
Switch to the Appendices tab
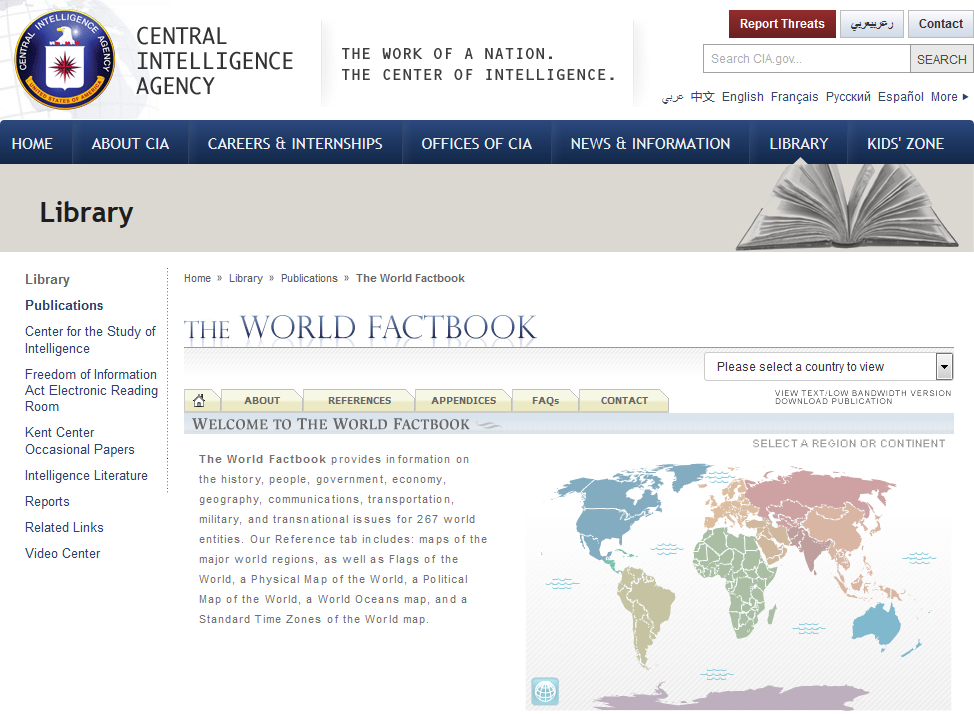[463, 400]
